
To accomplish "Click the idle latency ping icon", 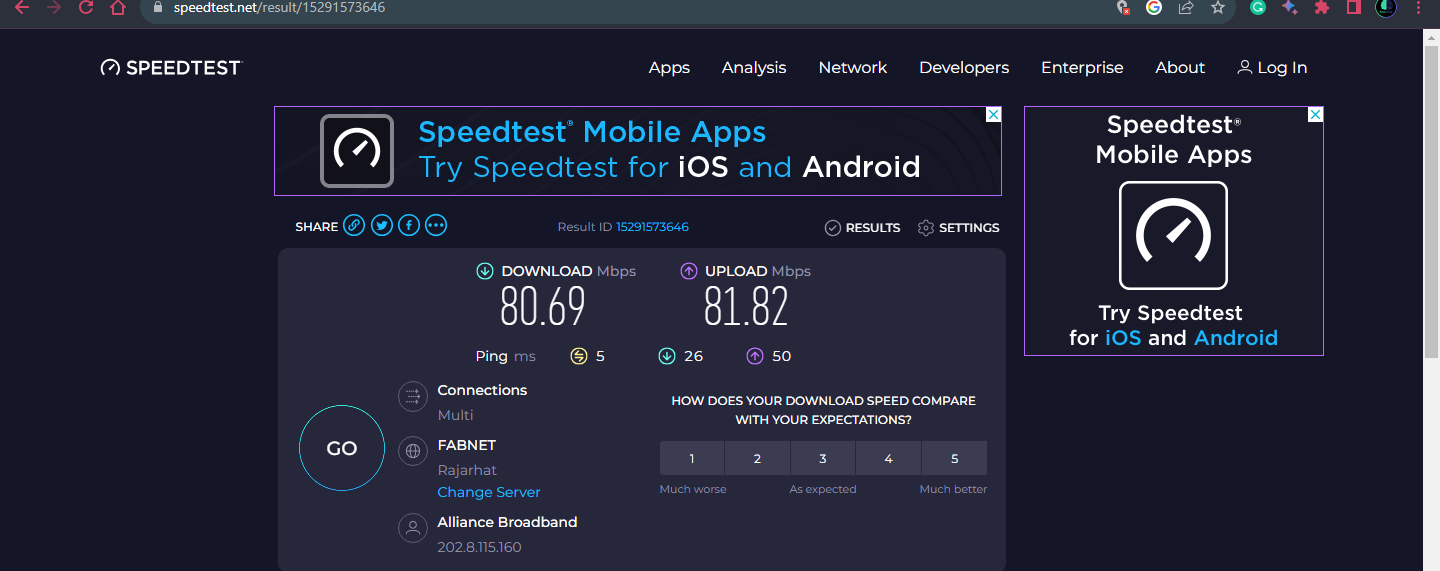I will click(x=579, y=356).
